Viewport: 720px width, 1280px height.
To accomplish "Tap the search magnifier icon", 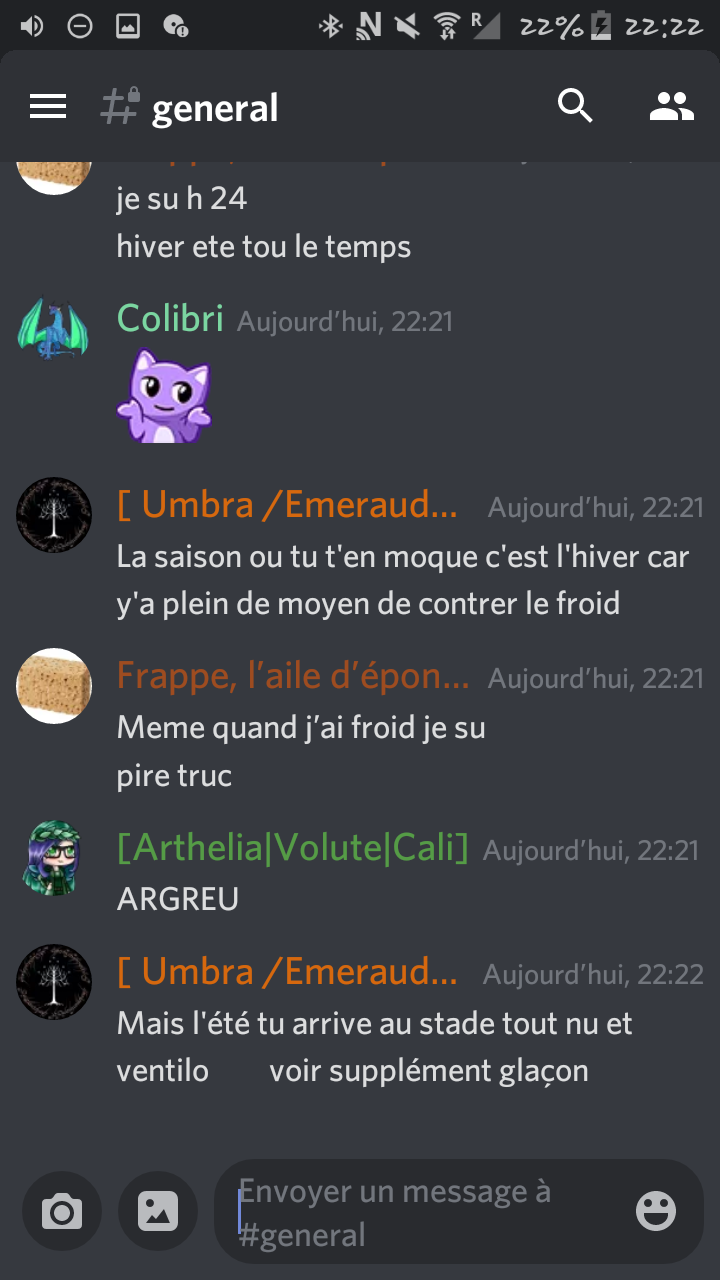I will 575,105.
